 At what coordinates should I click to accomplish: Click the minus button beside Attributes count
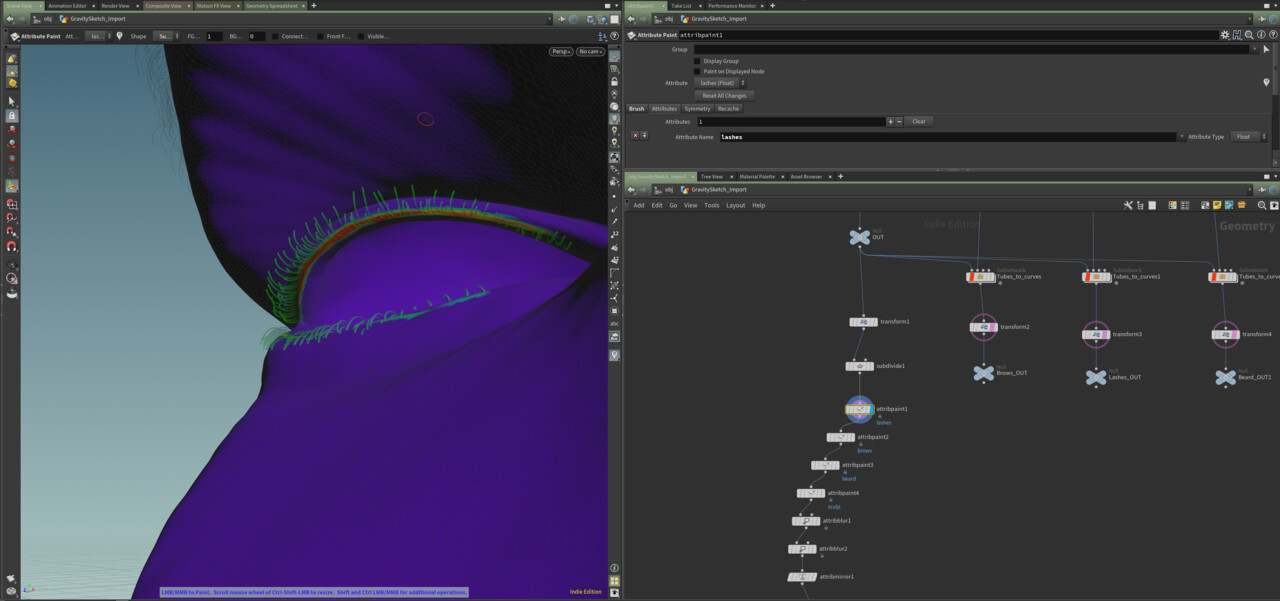pyautogui.click(x=899, y=121)
